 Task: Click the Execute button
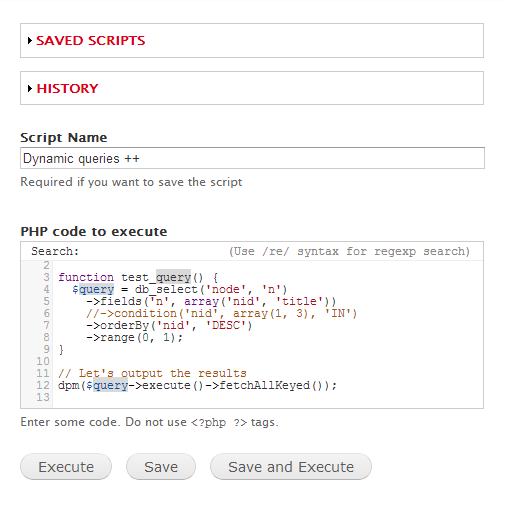(66, 466)
